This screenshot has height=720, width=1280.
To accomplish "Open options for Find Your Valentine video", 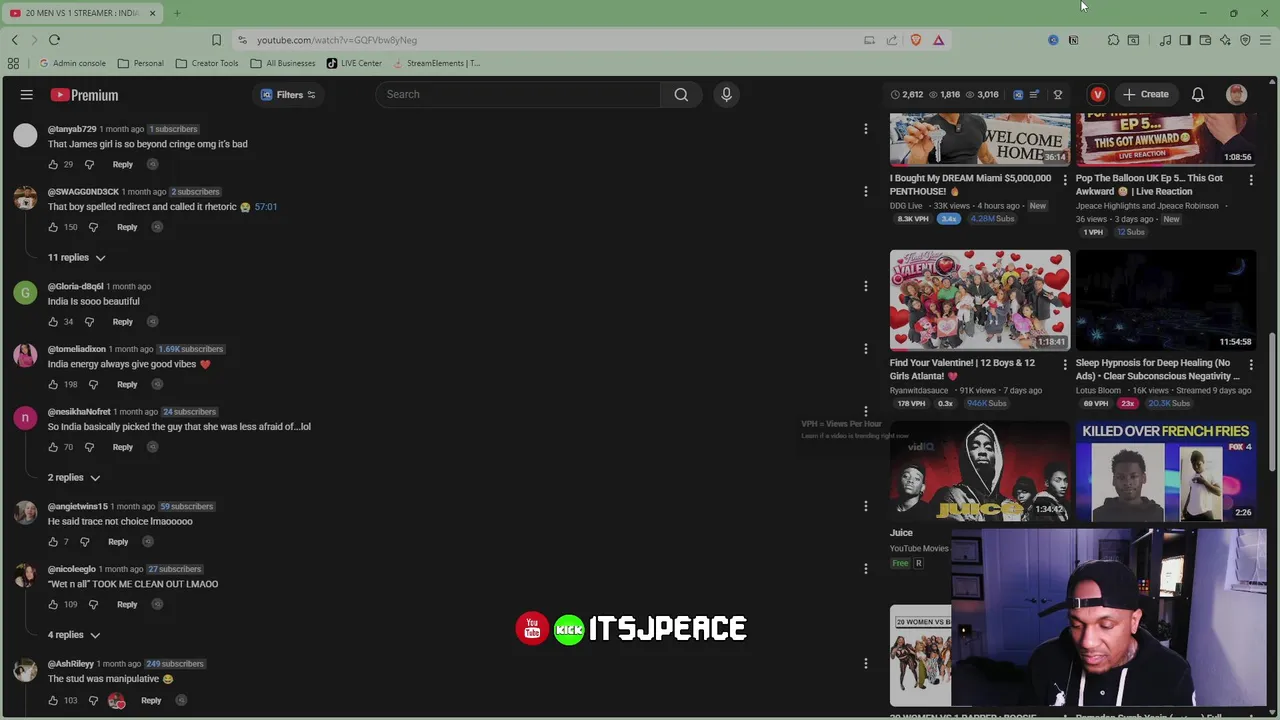I will click(1064, 365).
